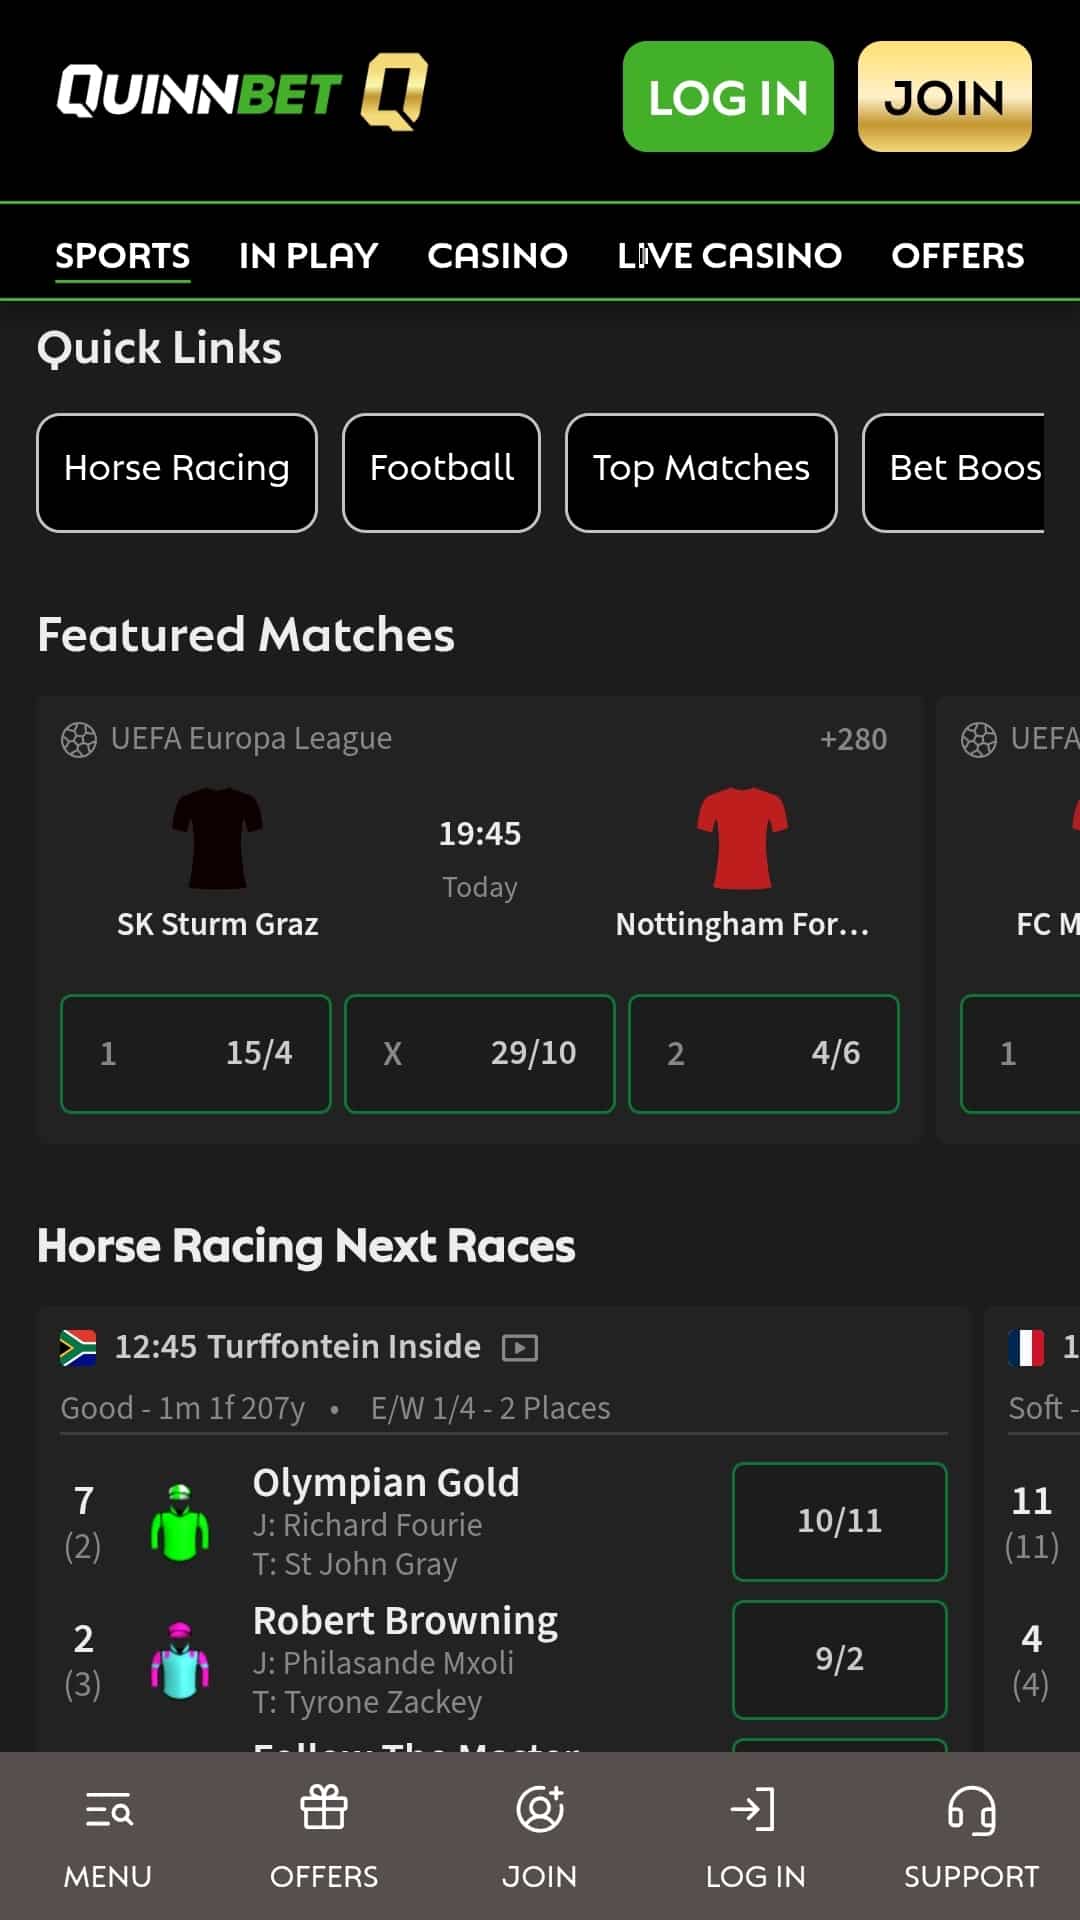Viewport: 1080px width, 1920px height.
Task: Open the Horse Racing quick link
Action: point(176,470)
